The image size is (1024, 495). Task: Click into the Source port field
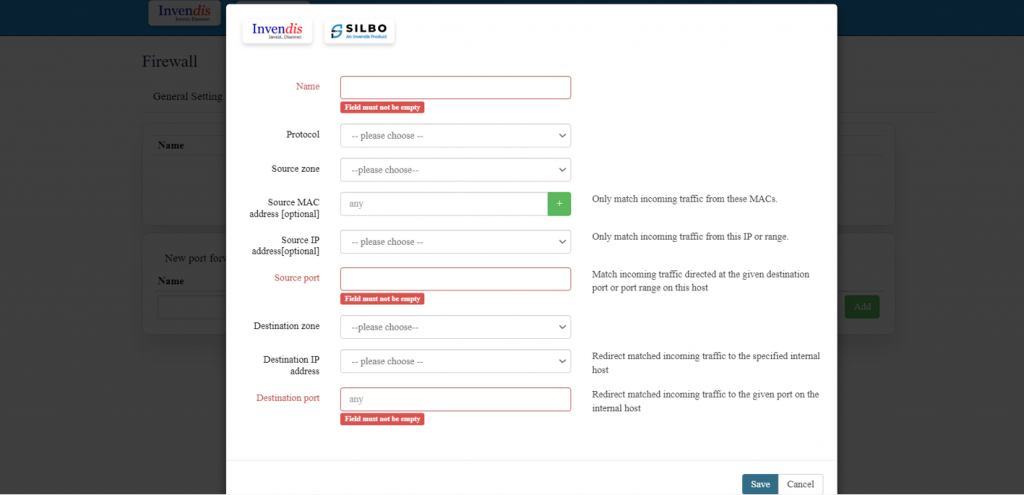pos(455,279)
